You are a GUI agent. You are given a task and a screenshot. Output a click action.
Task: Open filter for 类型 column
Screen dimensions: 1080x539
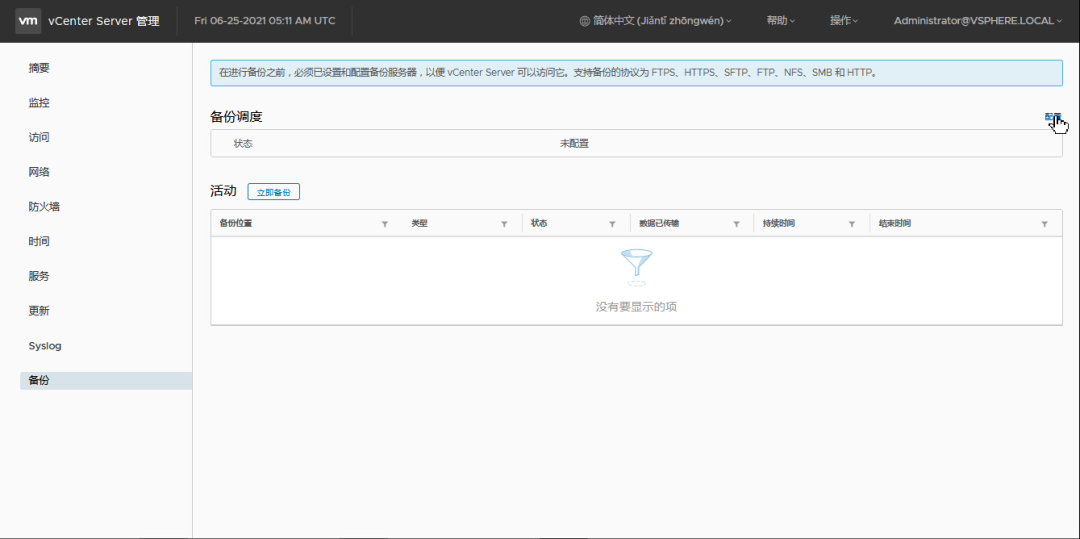pos(504,224)
